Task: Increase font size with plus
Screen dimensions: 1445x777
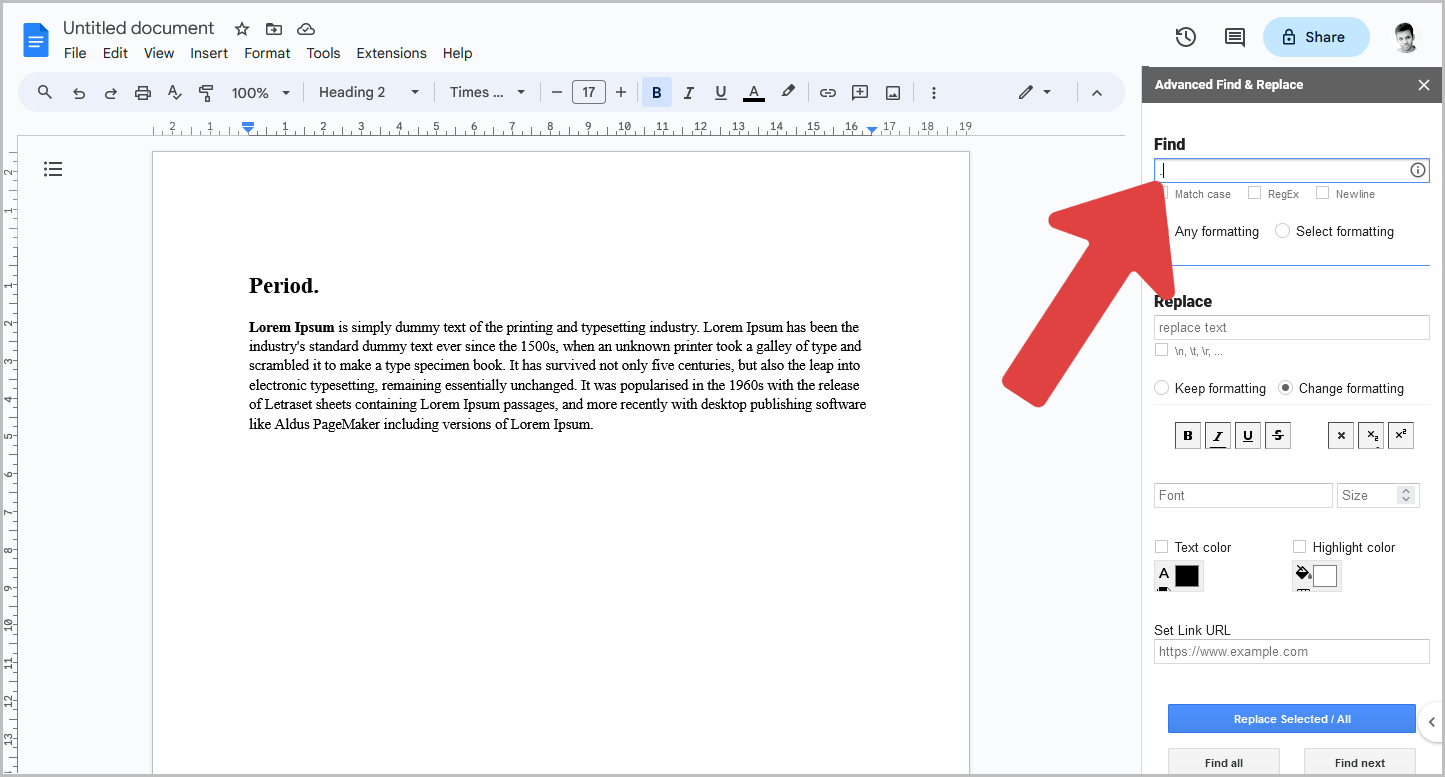Action: coord(621,93)
